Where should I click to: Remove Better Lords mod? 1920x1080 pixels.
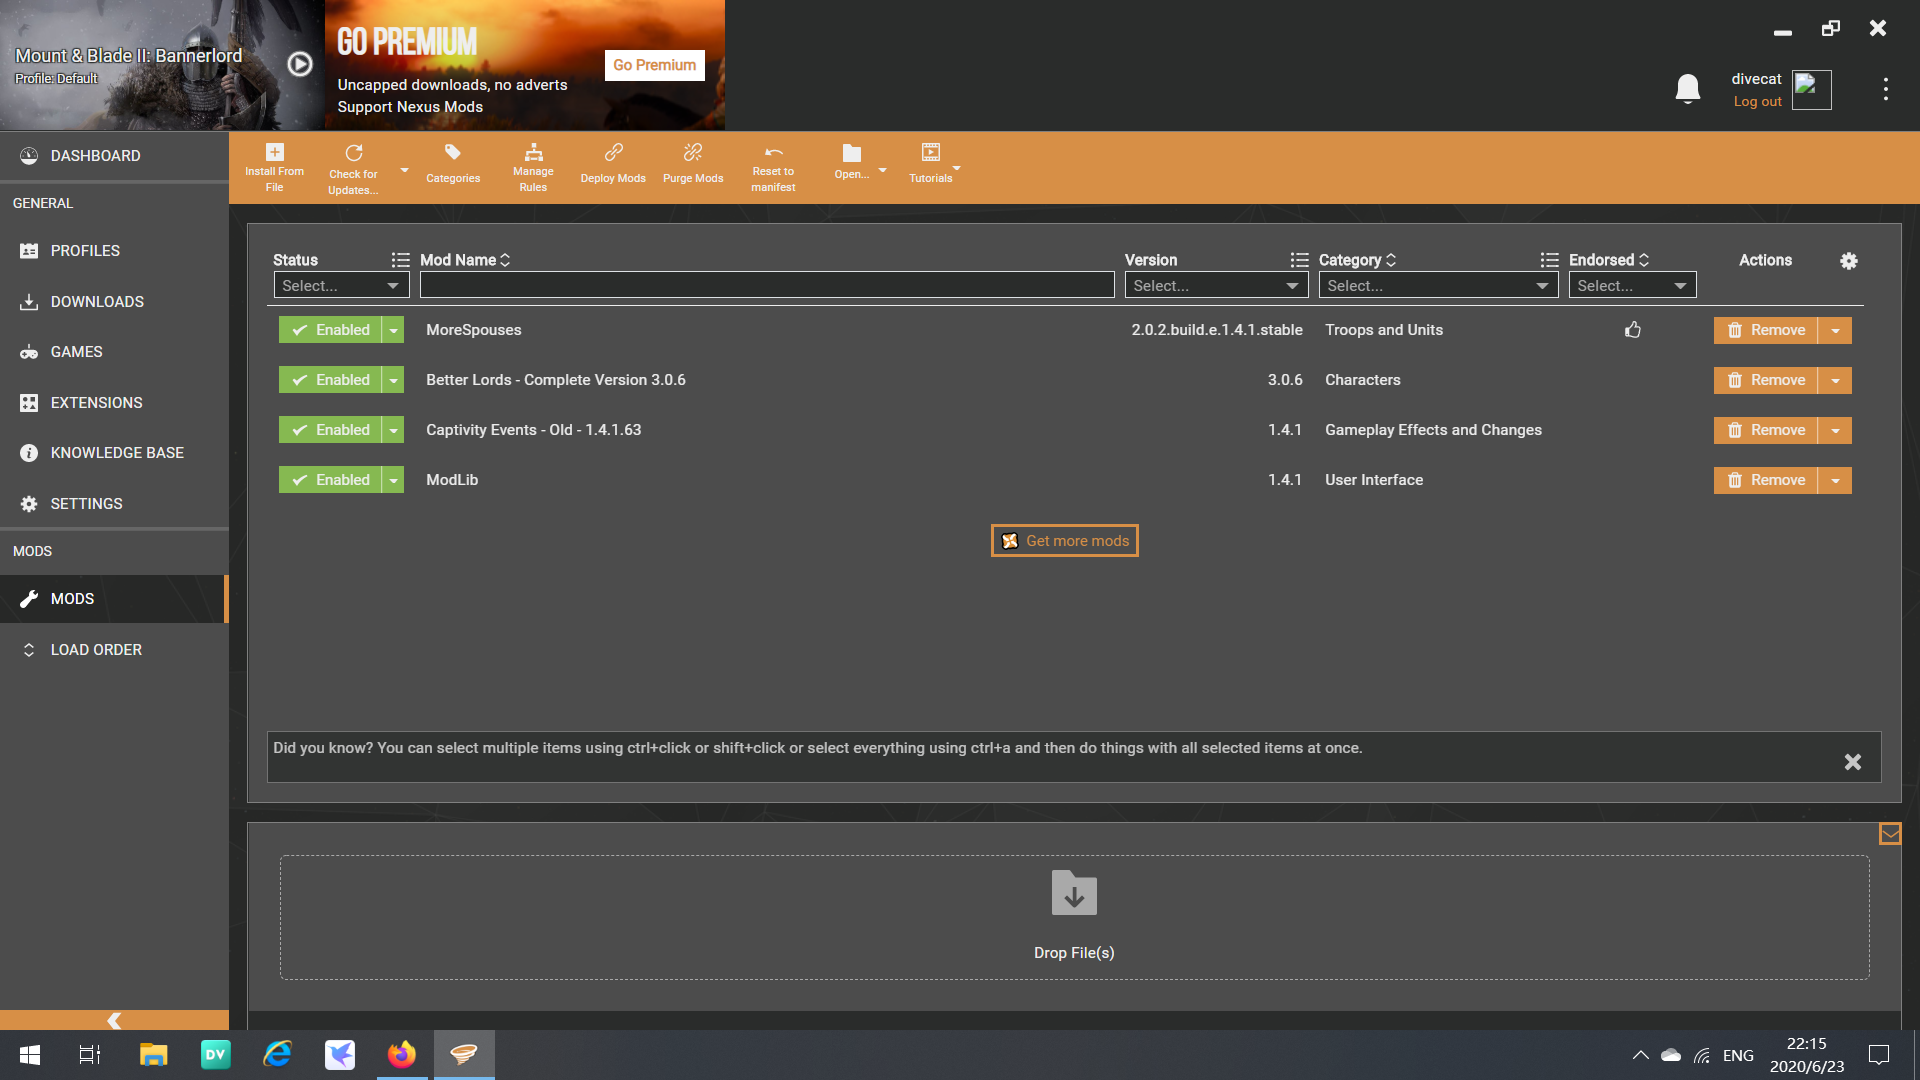pos(1766,380)
